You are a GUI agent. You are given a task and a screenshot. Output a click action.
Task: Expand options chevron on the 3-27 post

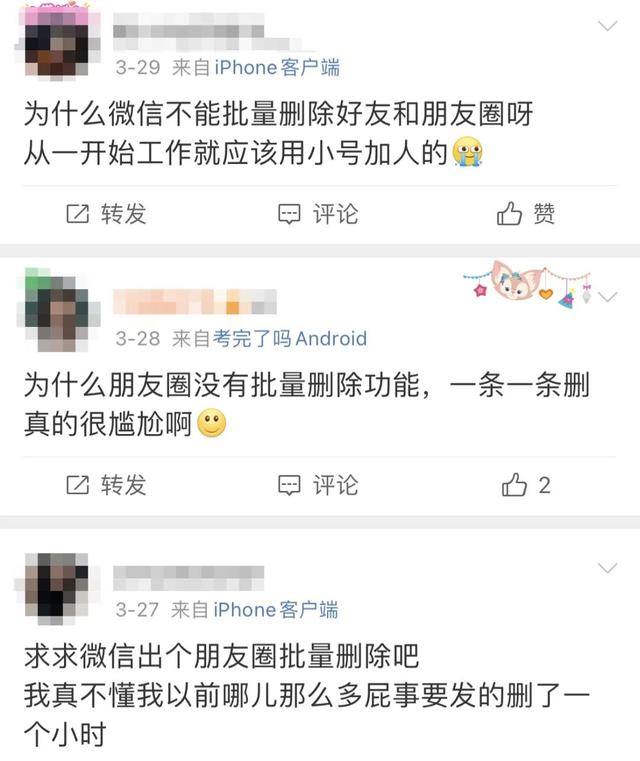coord(607,567)
